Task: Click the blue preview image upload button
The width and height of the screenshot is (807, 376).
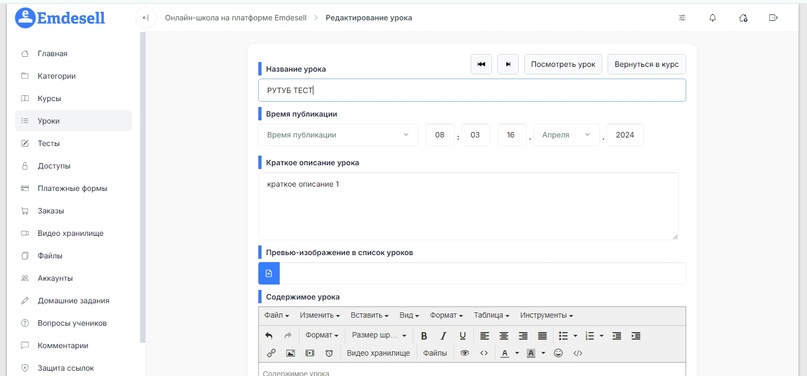Action: pyautogui.click(x=269, y=274)
